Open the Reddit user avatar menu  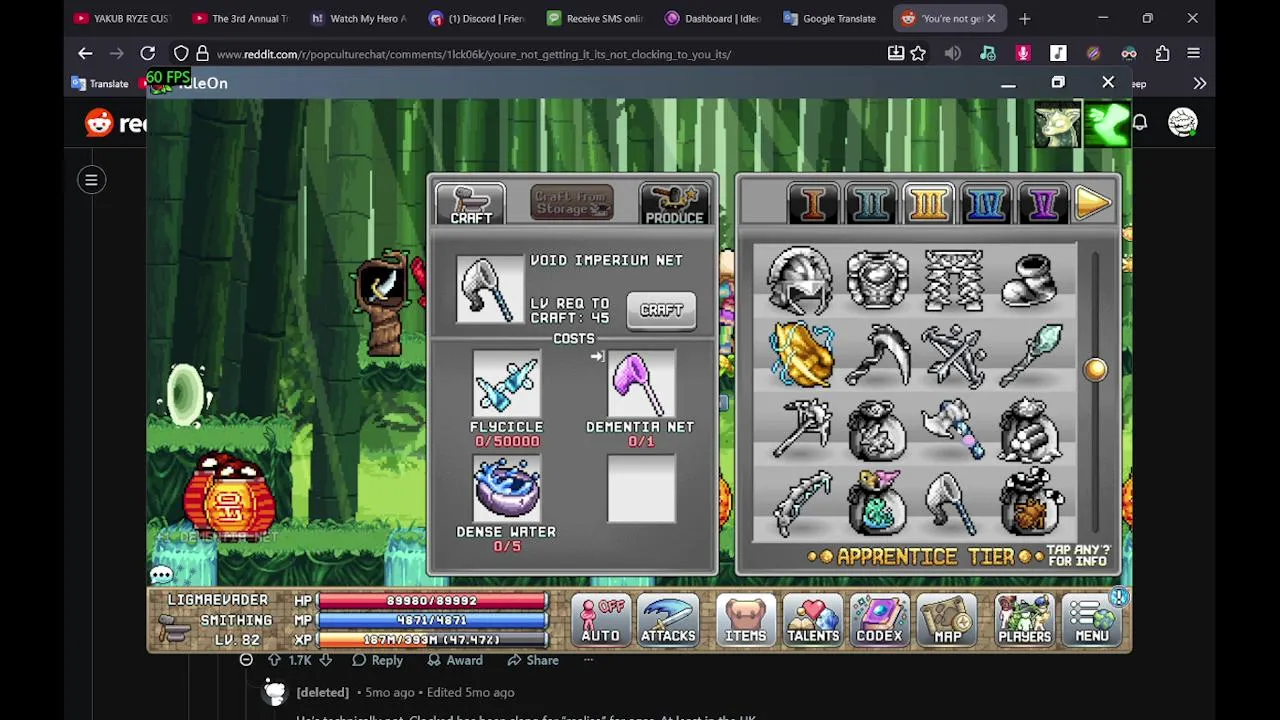[x=1182, y=123]
